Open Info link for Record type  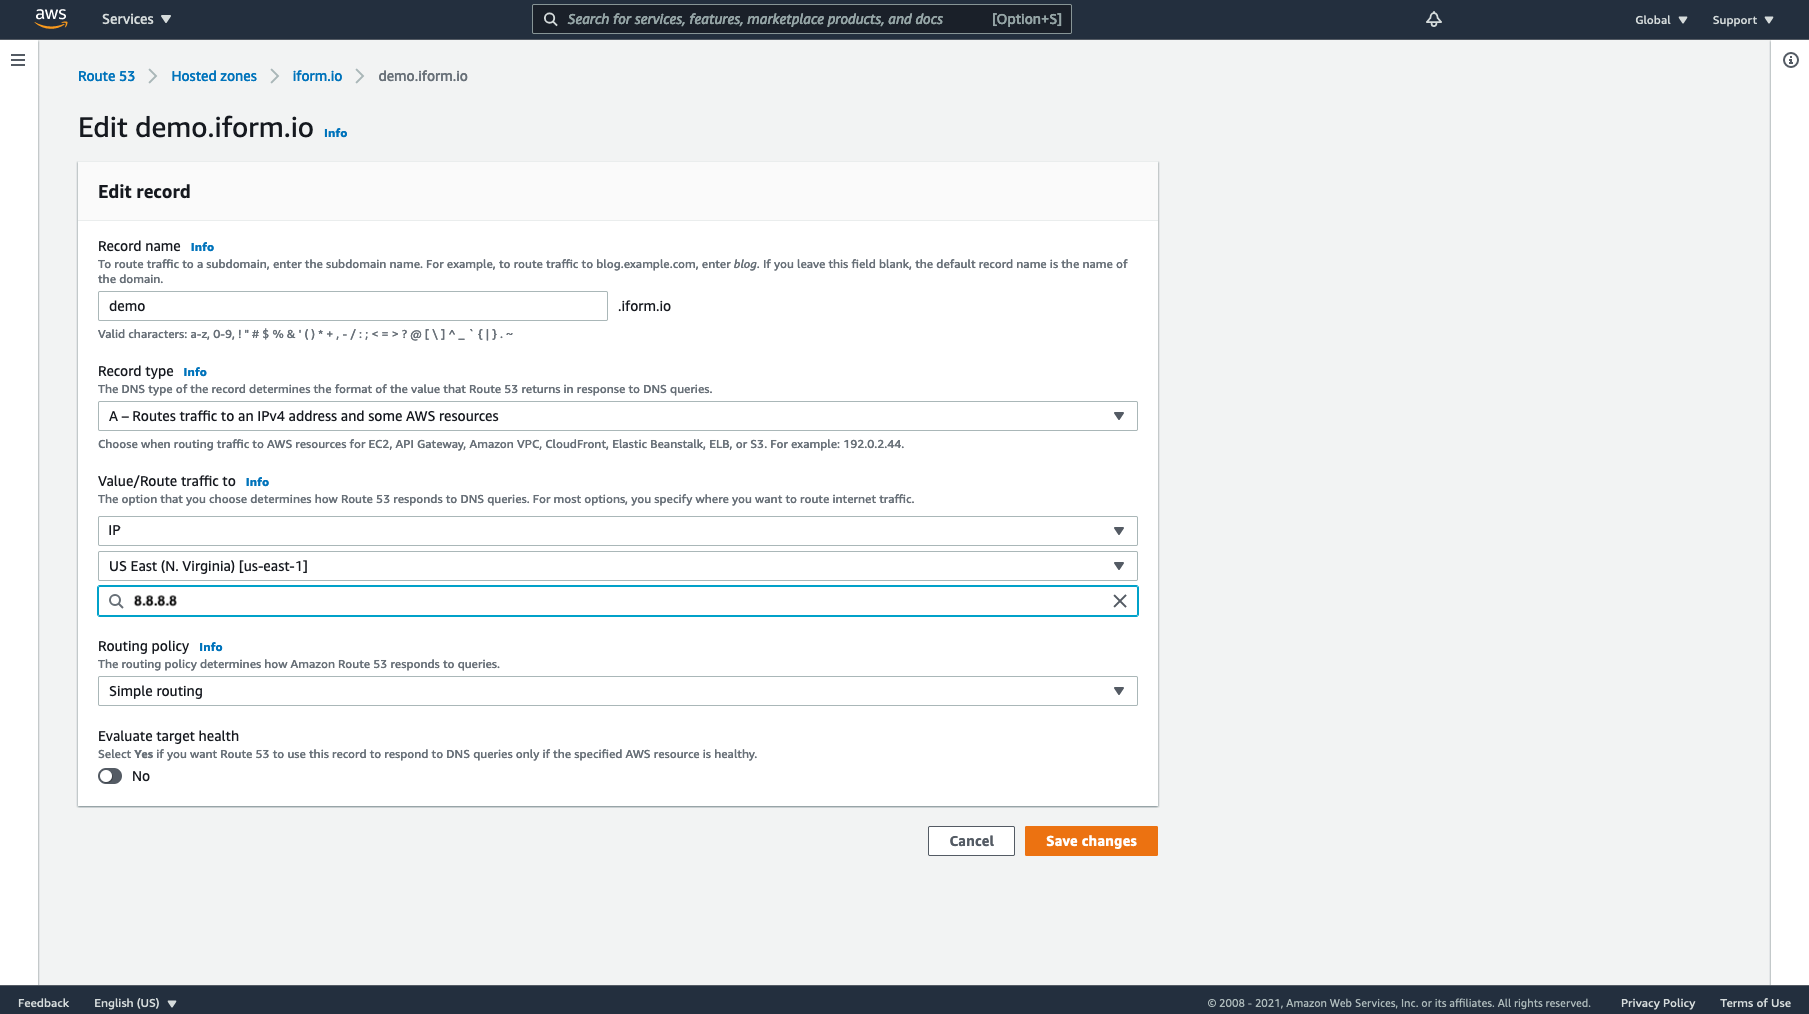coord(195,372)
